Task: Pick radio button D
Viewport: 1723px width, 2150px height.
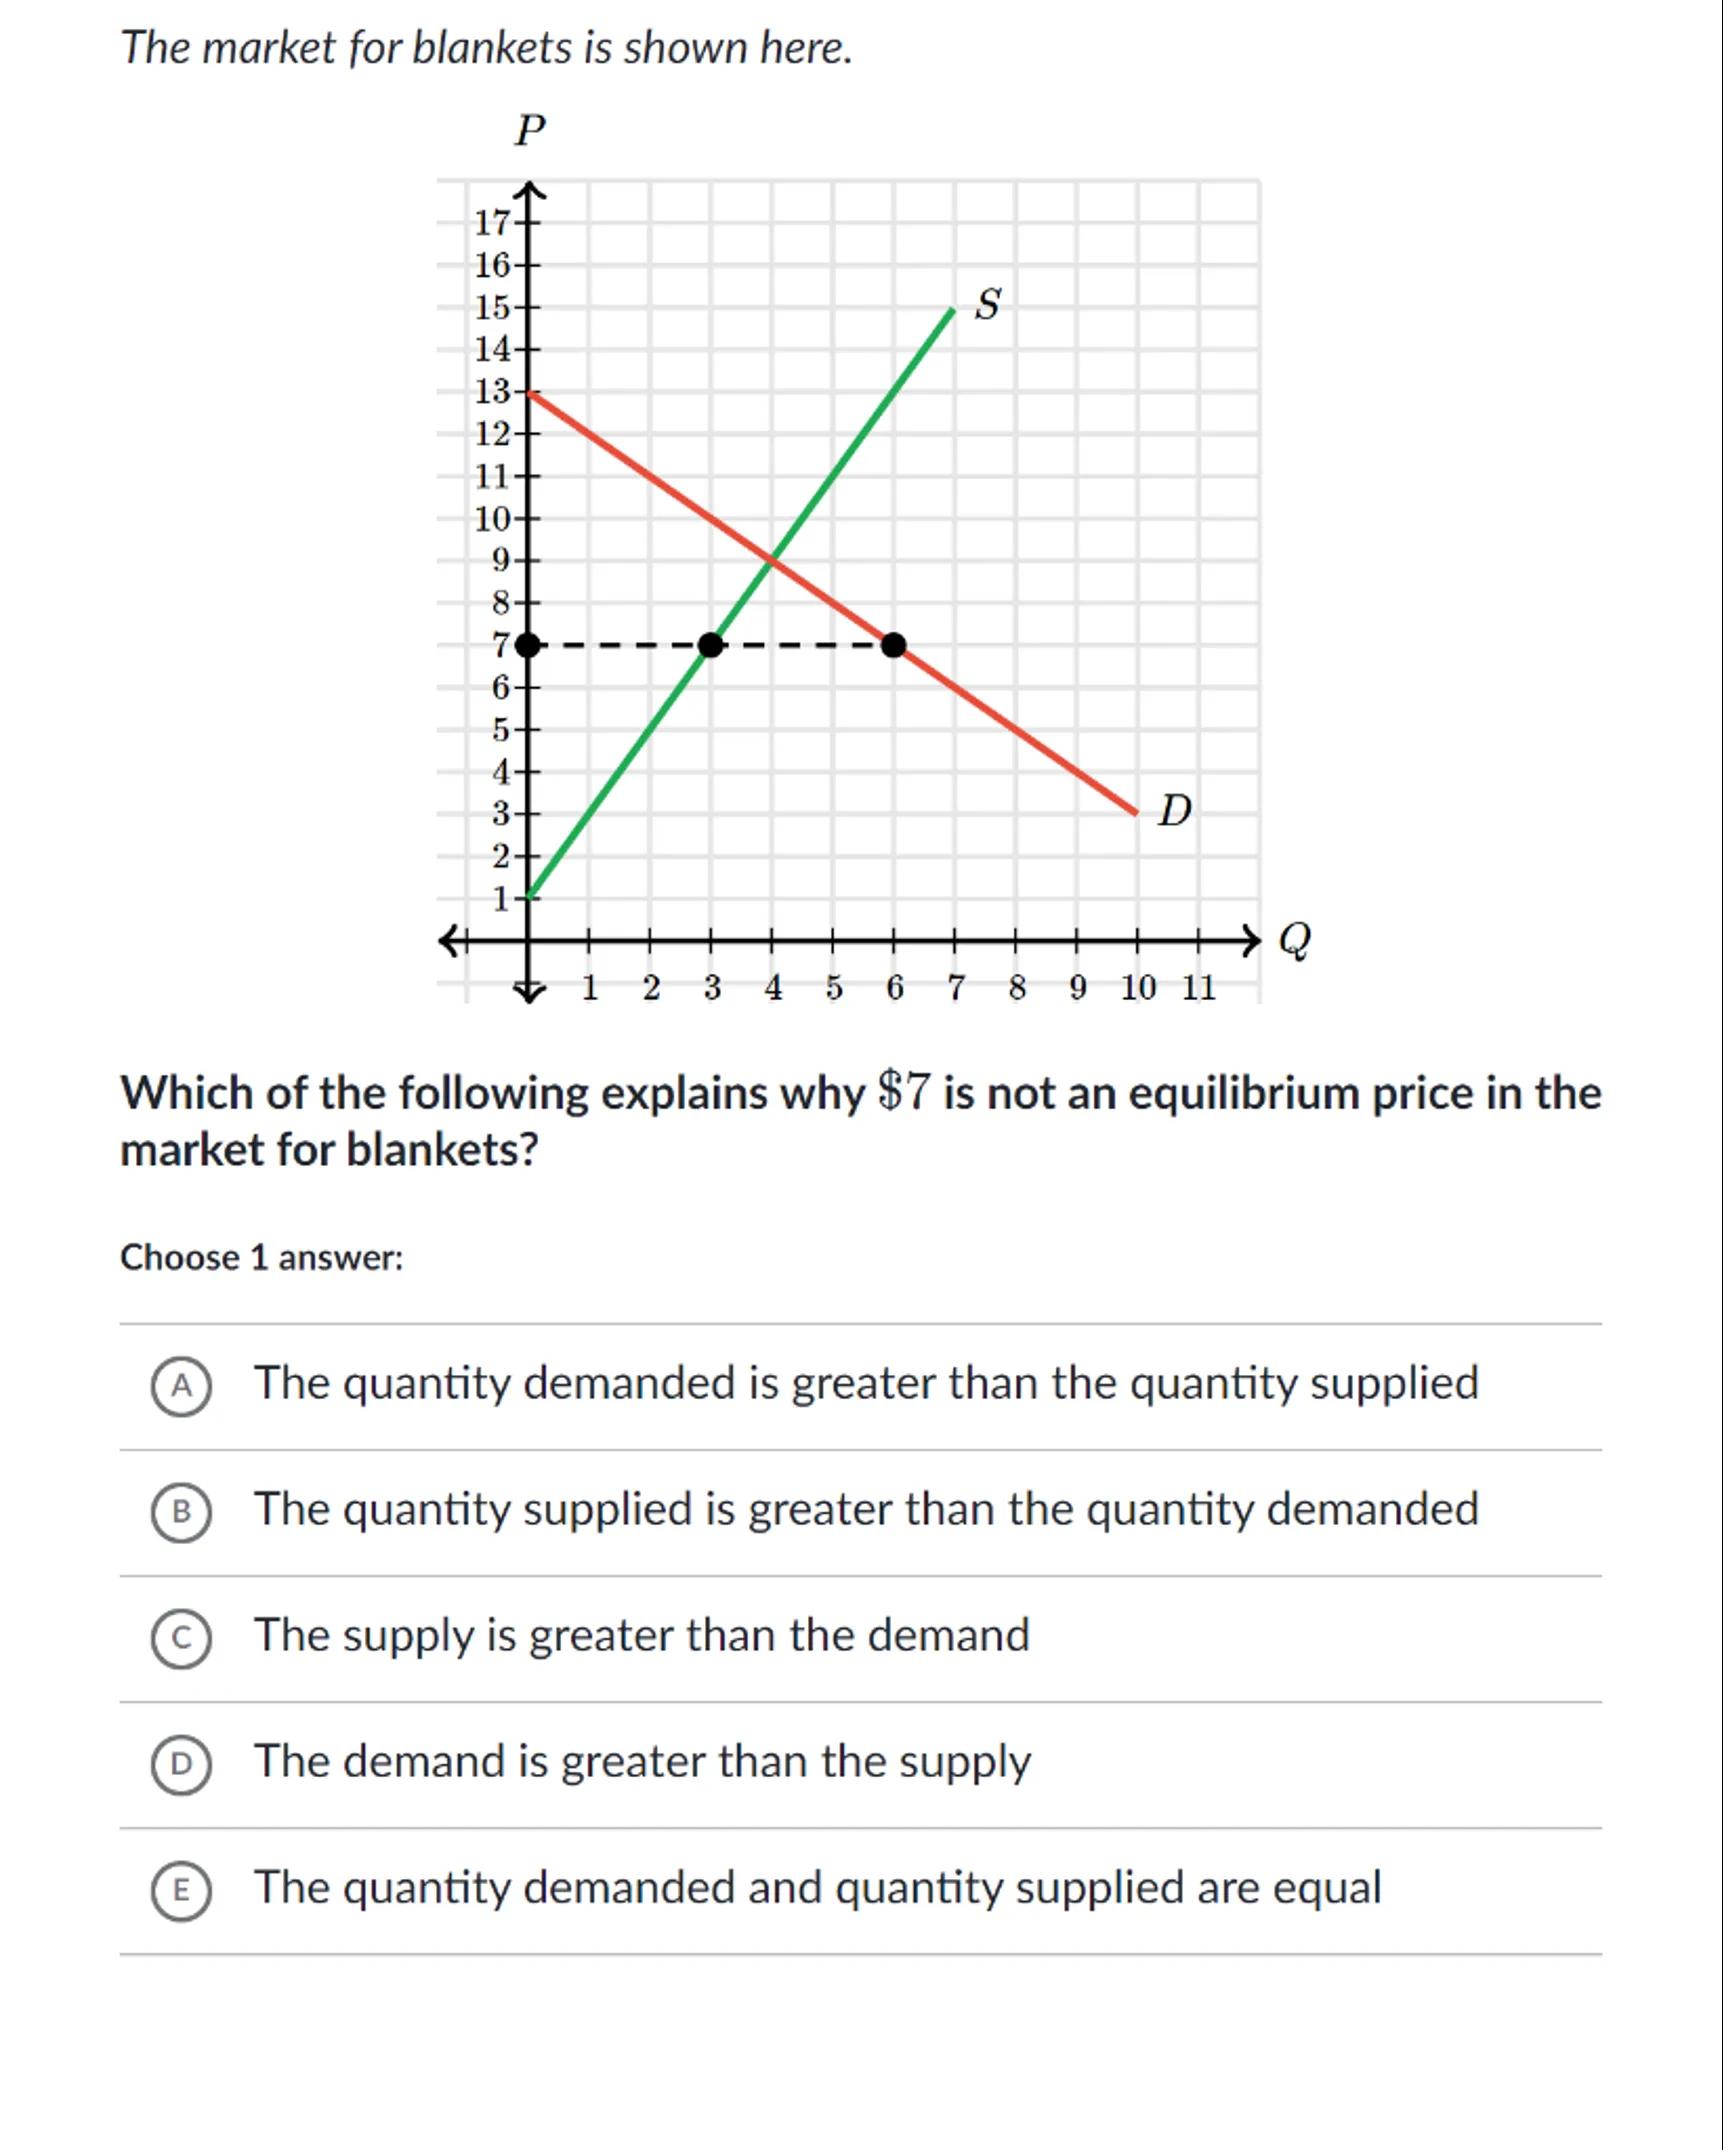Action: tap(181, 1765)
